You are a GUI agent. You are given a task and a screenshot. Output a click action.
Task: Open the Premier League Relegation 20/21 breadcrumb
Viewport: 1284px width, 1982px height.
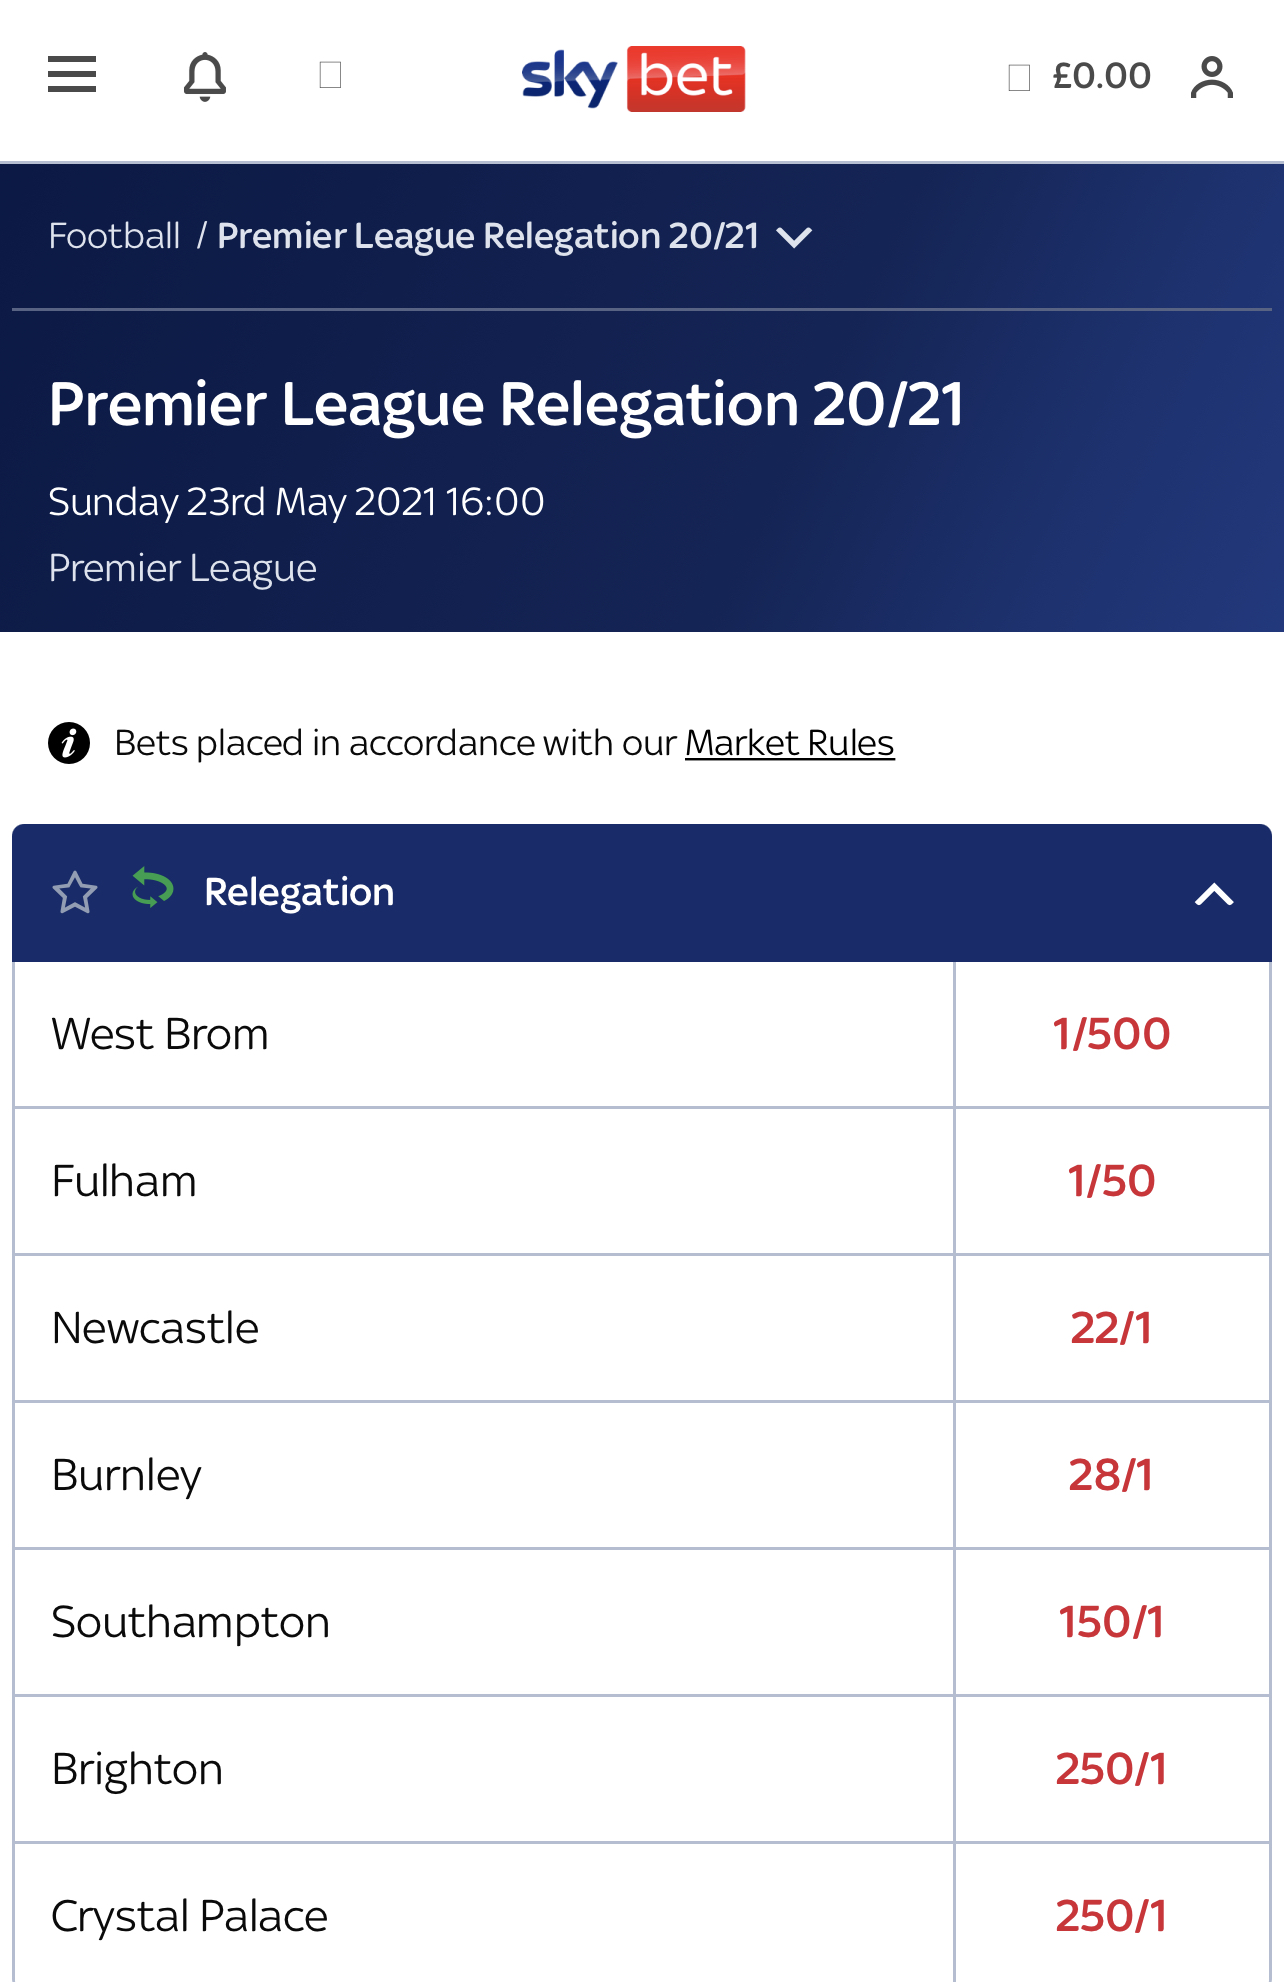click(x=488, y=236)
